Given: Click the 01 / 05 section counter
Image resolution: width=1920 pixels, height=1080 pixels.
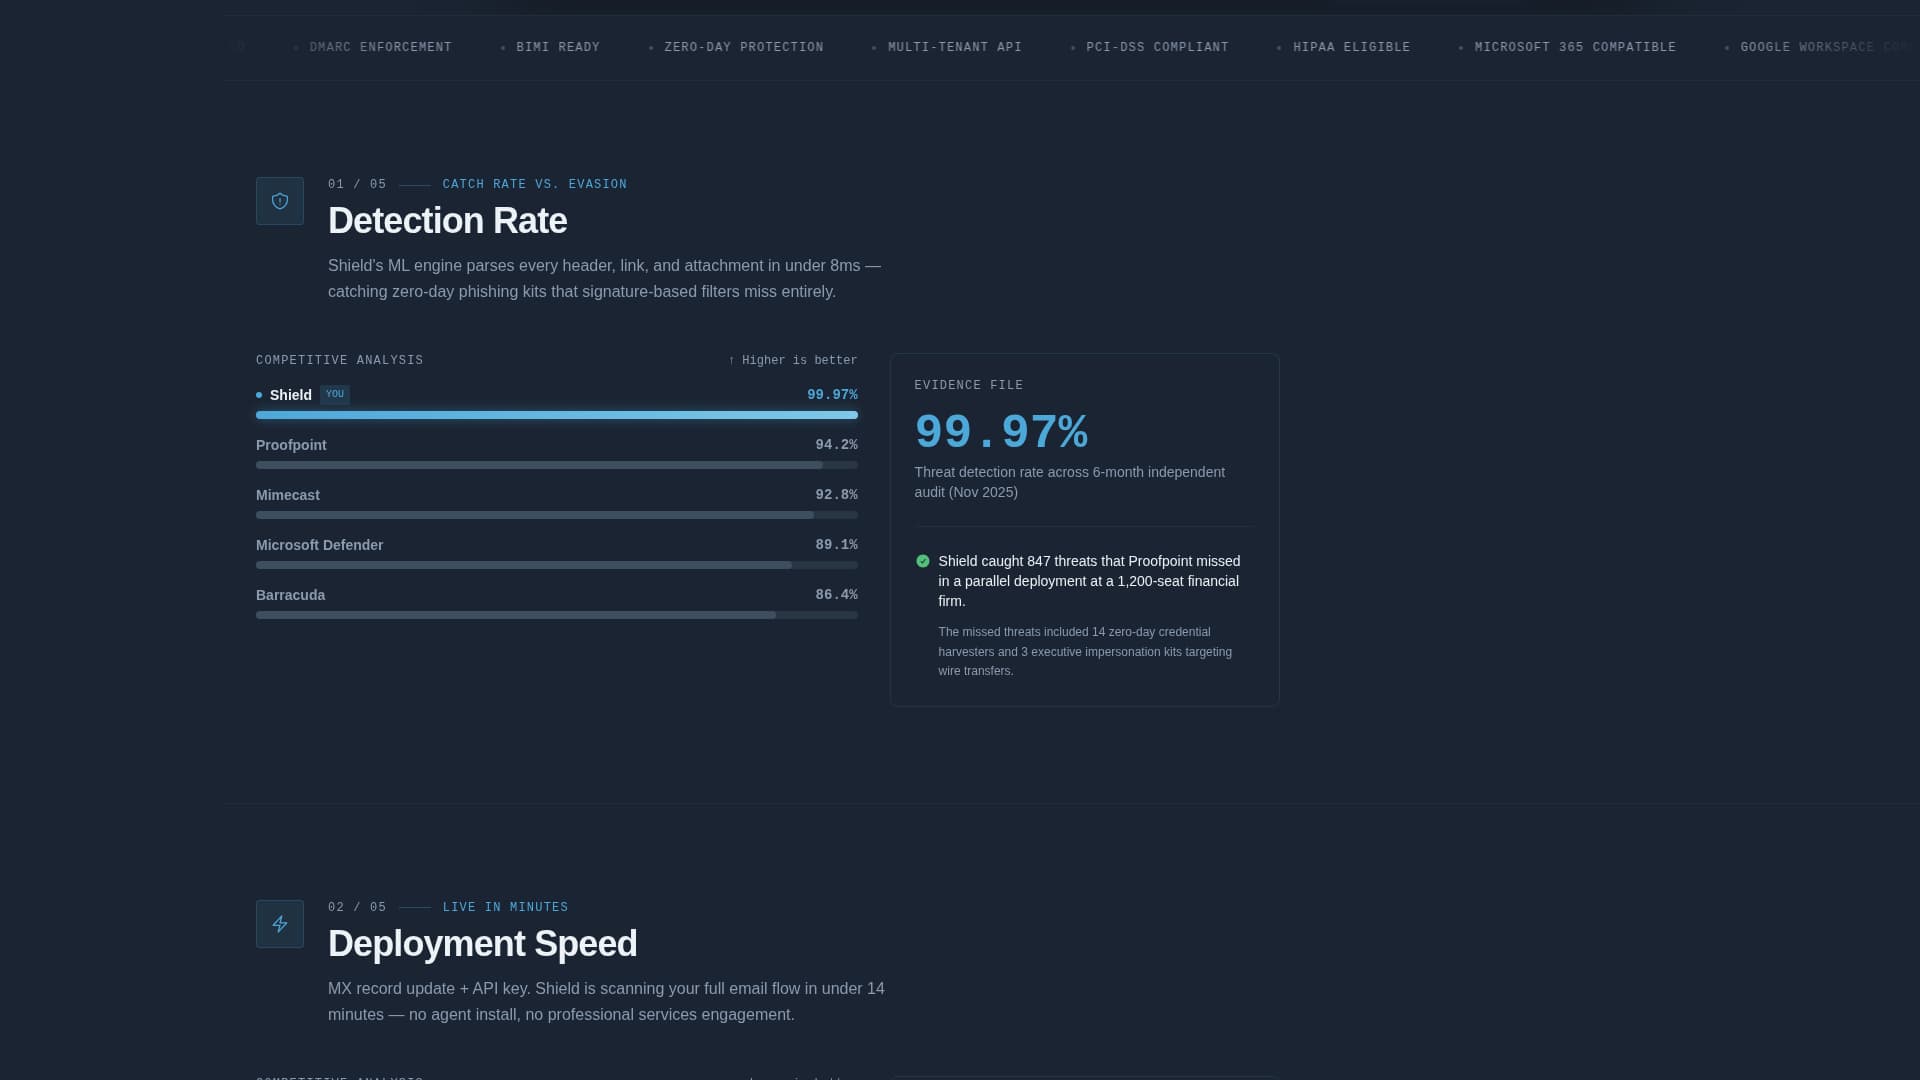Looking at the screenshot, I should pyautogui.click(x=357, y=184).
